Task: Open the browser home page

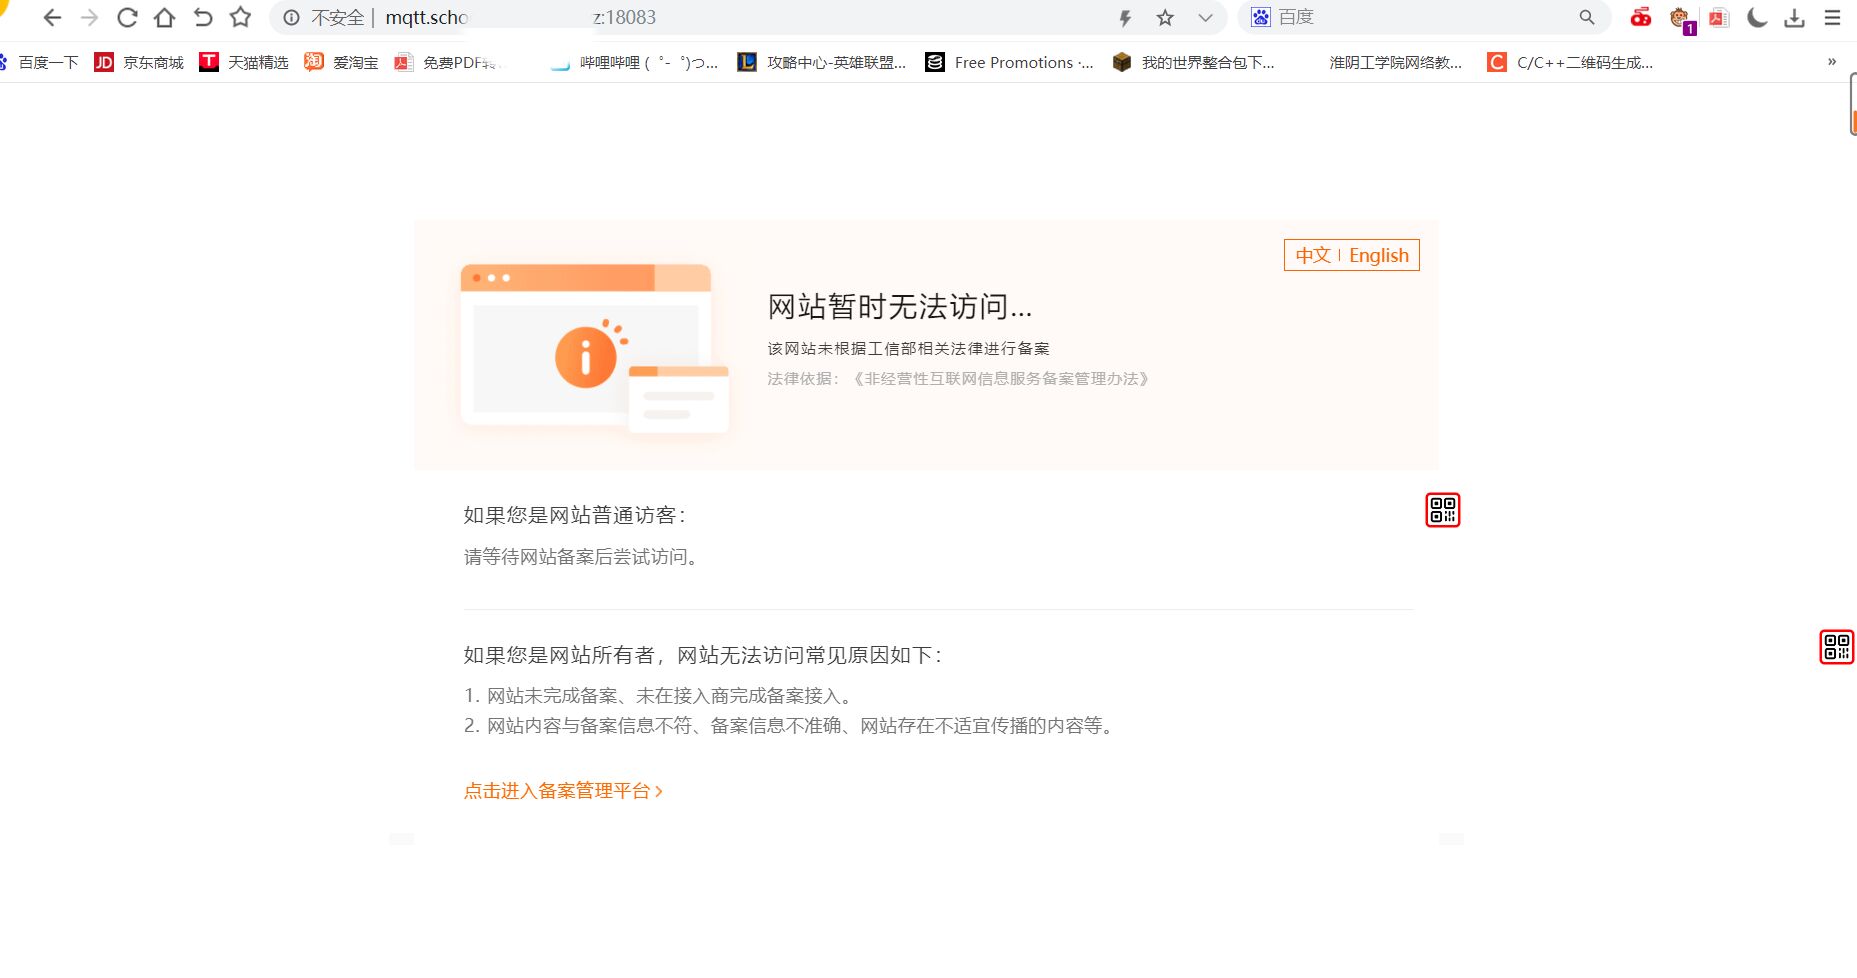Action: pos(165,18)
